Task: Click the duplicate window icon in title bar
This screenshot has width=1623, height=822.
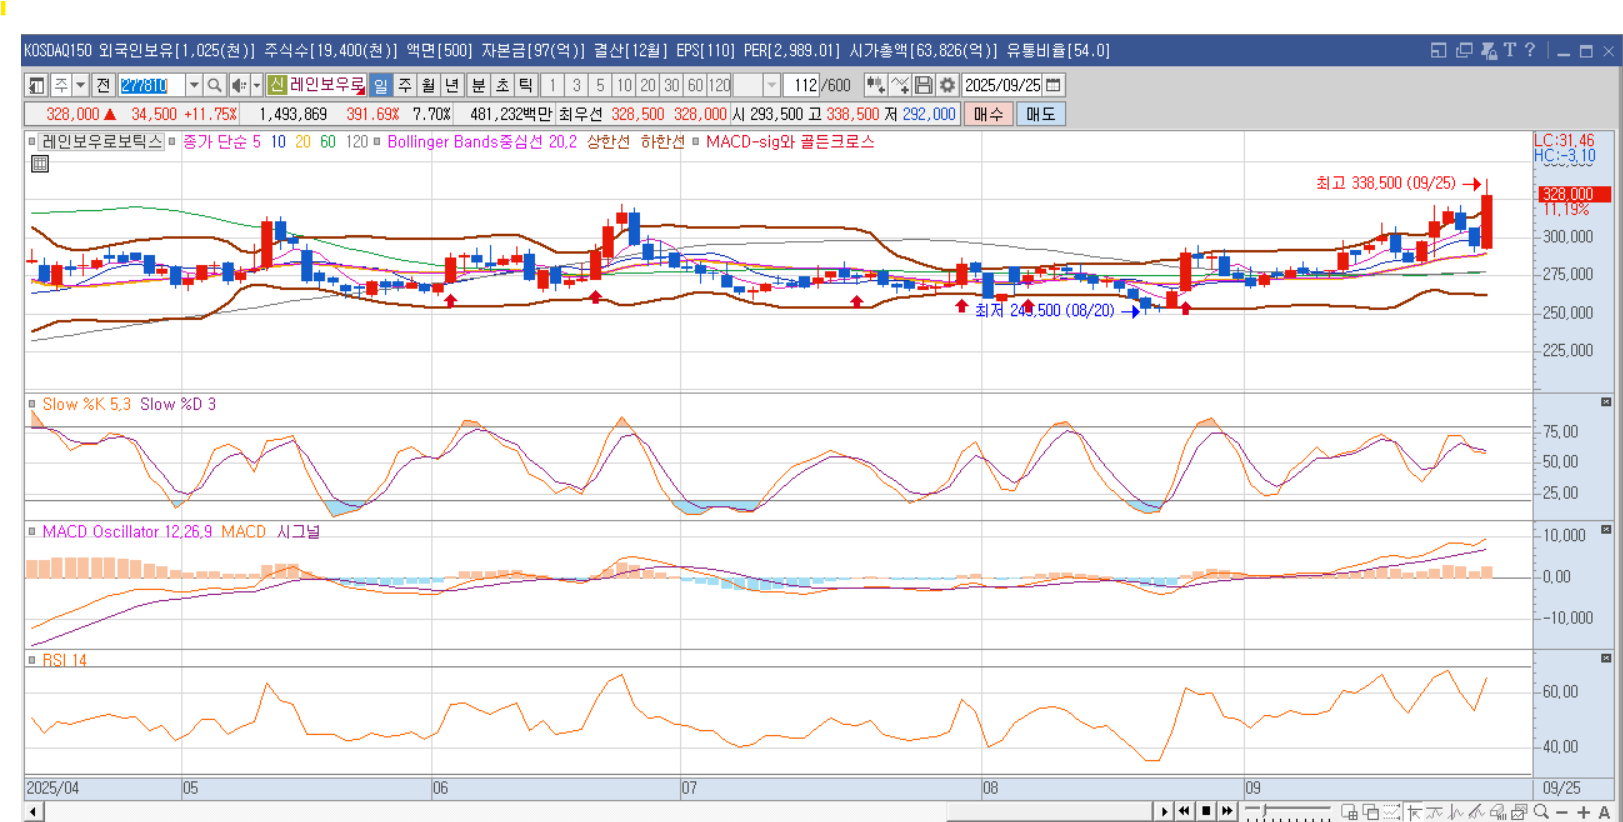Action: (1464, 50)
